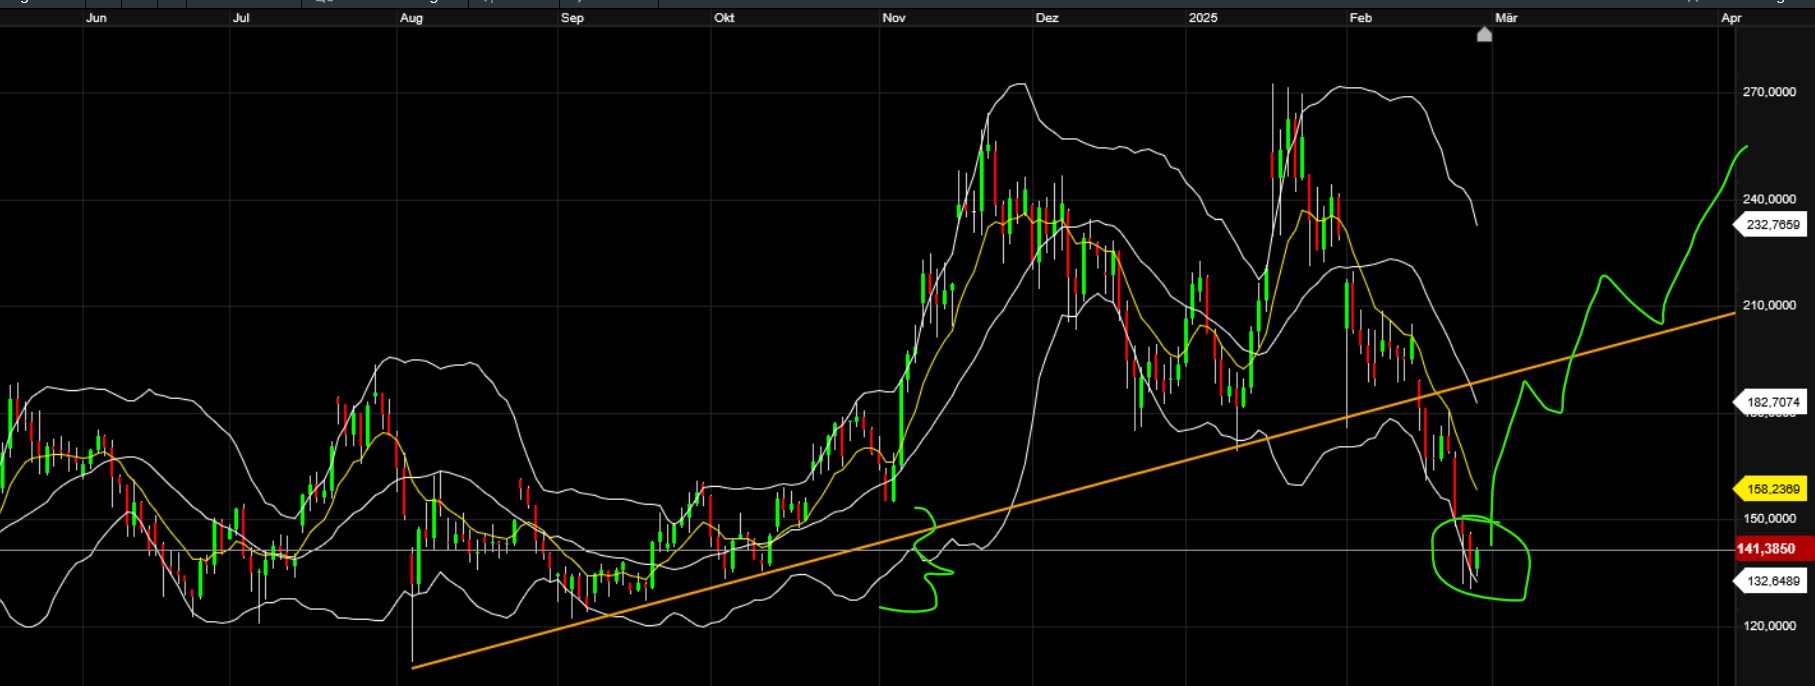Click the 2025 label on time axis
This screenshot has width=1815, height=686.
(1203, 18)
